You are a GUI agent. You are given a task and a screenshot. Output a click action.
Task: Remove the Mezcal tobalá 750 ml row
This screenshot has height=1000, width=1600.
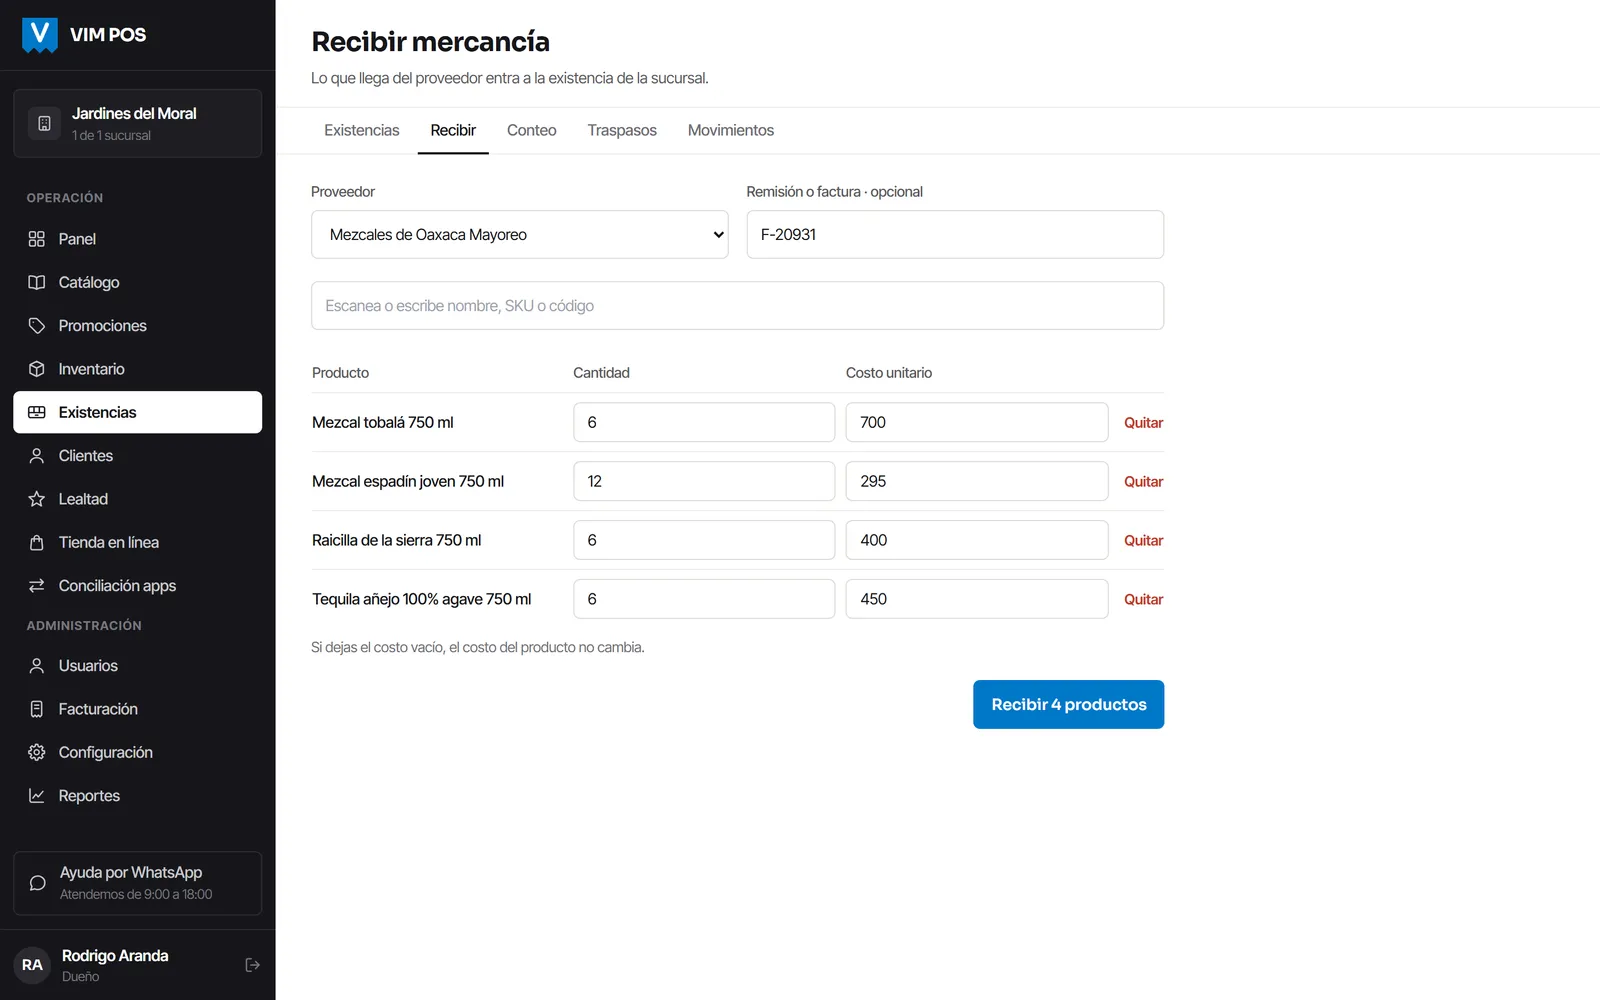pos(1143,423)
